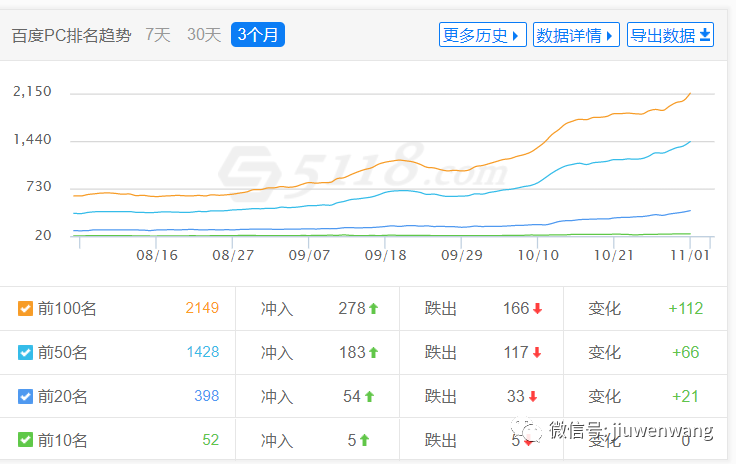Click the green up arrow next to 54
736x464 pixels.
pos(369,396)
